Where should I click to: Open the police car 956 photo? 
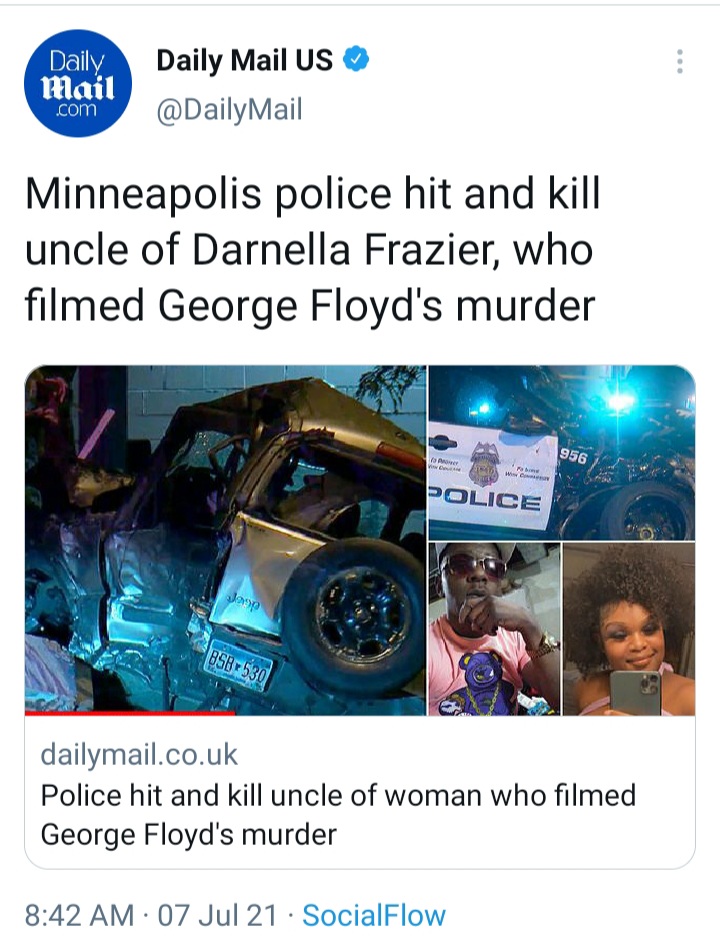(562, 452)
